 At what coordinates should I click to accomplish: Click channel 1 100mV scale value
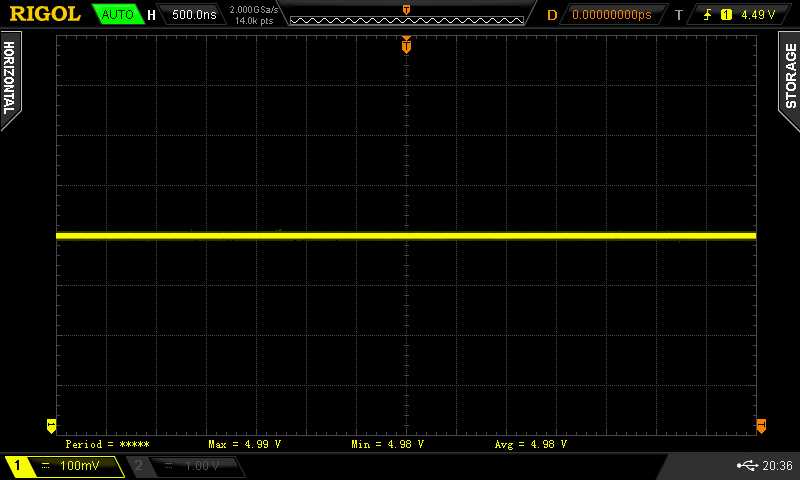pyautogui.click(x=80, y=466)
